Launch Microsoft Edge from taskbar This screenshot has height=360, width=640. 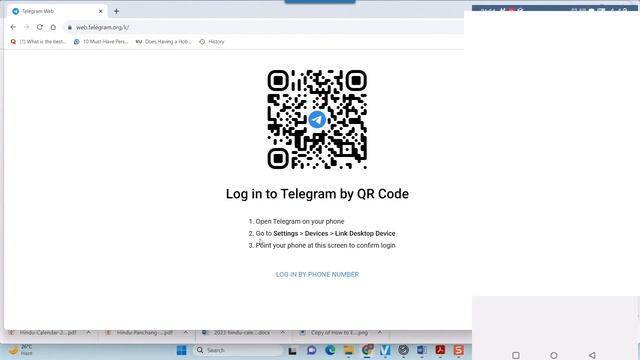point(330,350)
